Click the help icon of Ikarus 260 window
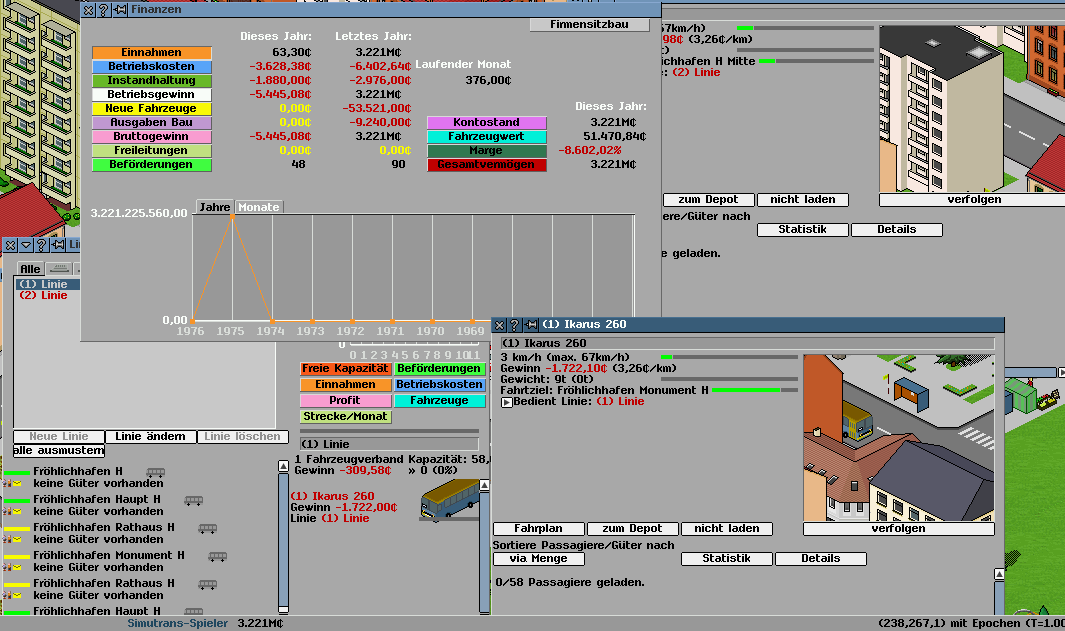Screen dimensions: 1065x631 pyautogui.click(x=514, y=325)
